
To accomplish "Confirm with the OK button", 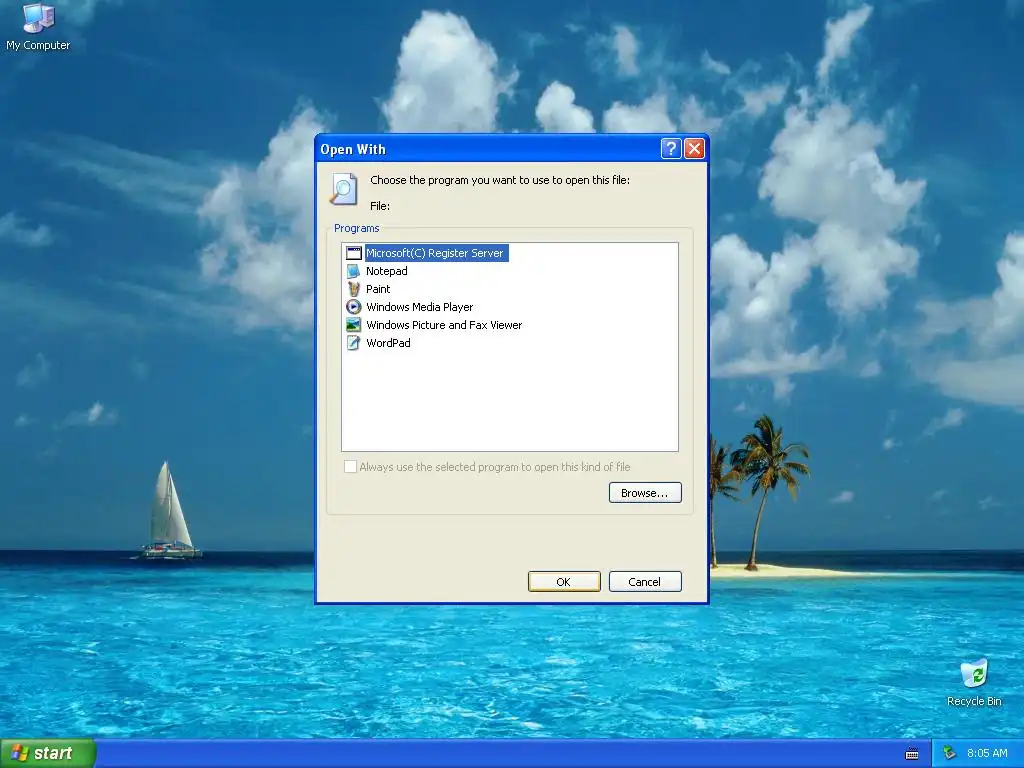I will (x=564, y=581).
